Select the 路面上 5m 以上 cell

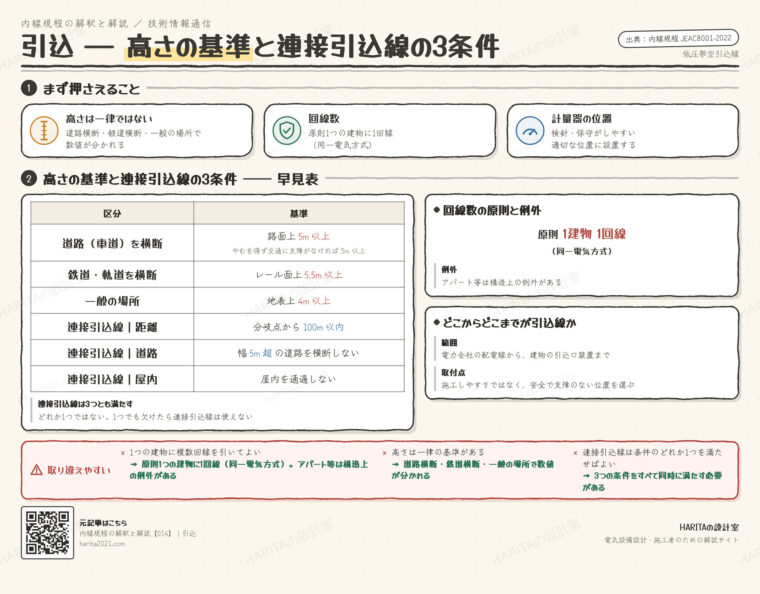coord(299,236)
